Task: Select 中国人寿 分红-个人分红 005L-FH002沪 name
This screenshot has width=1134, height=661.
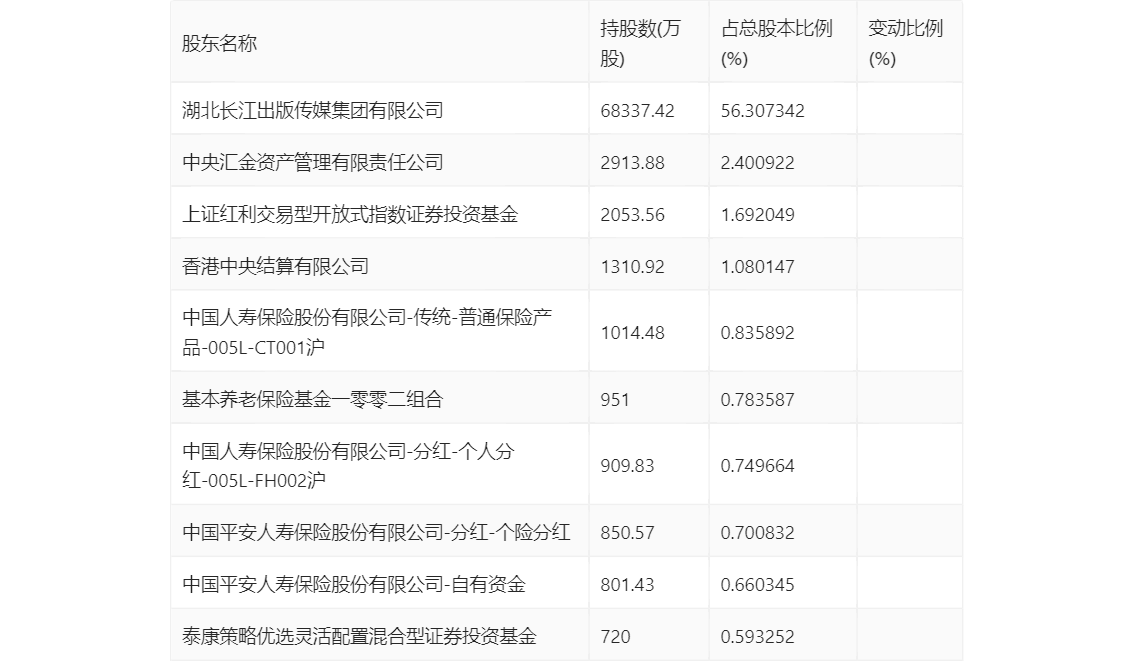Action: pyautogui.click(x=349, y=465)
